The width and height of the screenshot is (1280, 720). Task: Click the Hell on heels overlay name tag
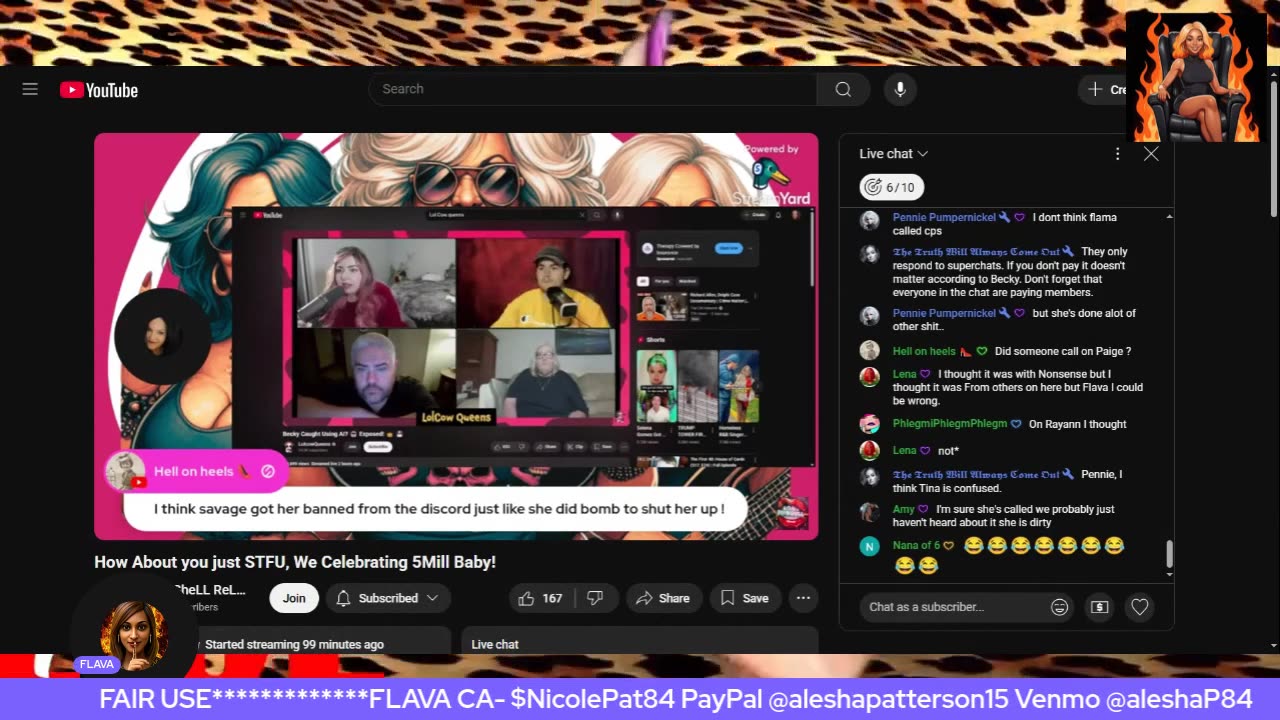click(197, 471)
